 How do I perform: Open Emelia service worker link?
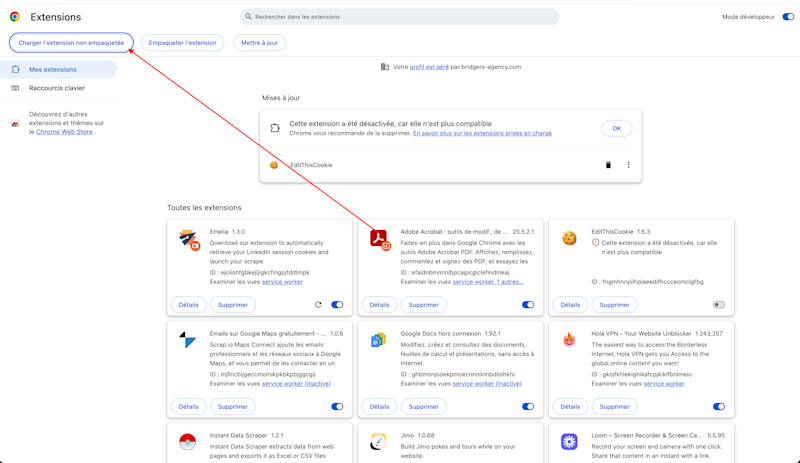click(282, 282)
